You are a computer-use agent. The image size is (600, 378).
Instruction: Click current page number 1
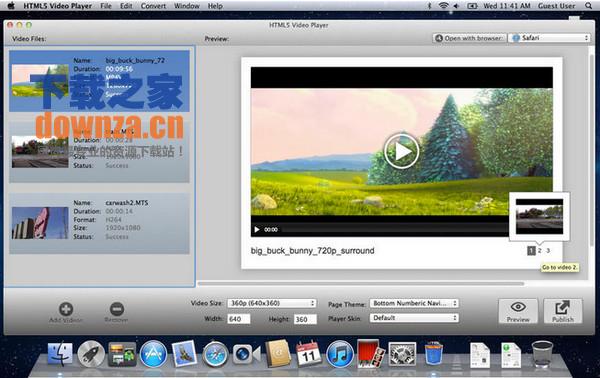pos(531,251)
